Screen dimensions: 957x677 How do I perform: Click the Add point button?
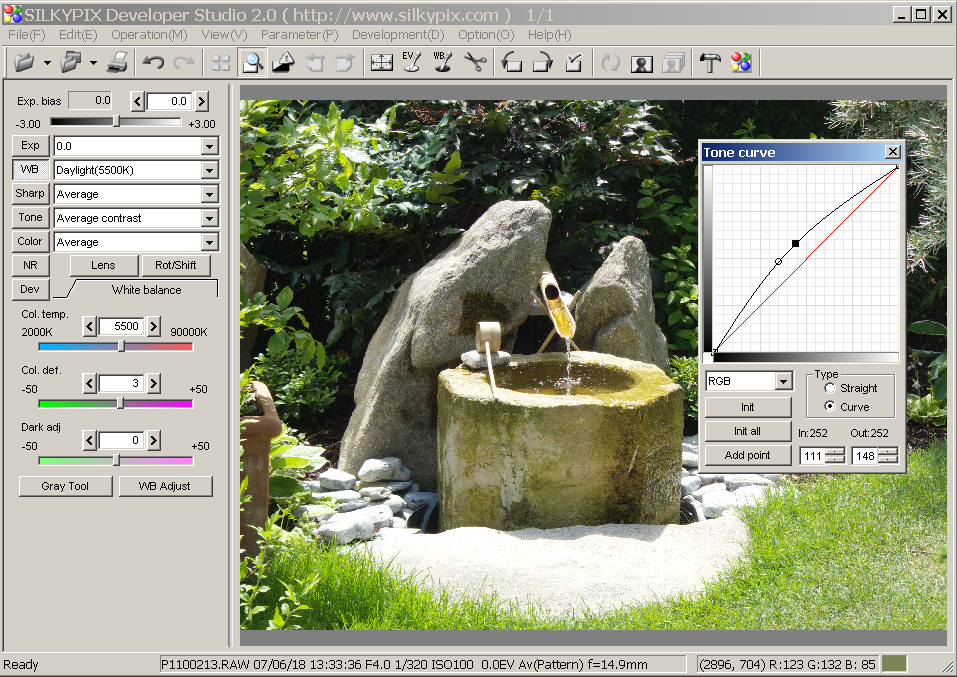pyautogui.click(x=747, y=456)
